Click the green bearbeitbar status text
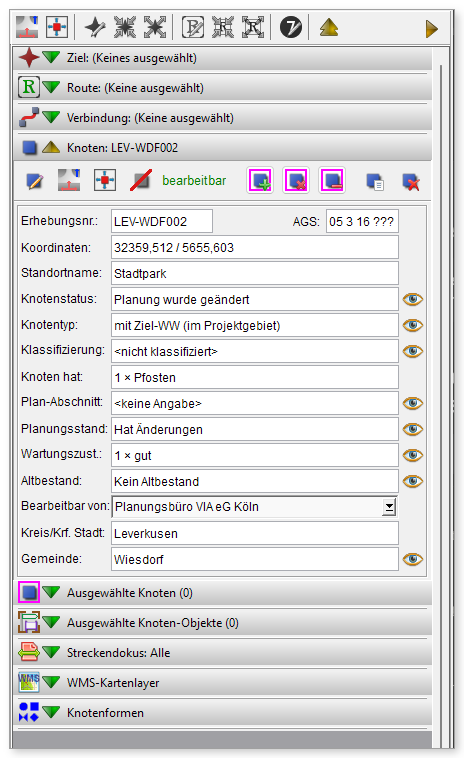The height and width of the screenshot is (758, 464). point(194,181)
